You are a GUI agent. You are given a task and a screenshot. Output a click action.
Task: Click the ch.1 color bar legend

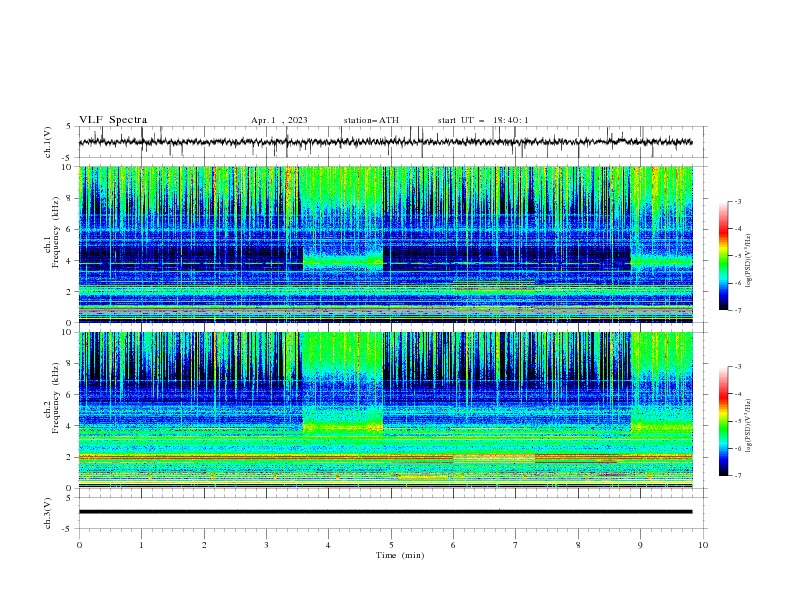pyautogui.click(x=723, y=256)
